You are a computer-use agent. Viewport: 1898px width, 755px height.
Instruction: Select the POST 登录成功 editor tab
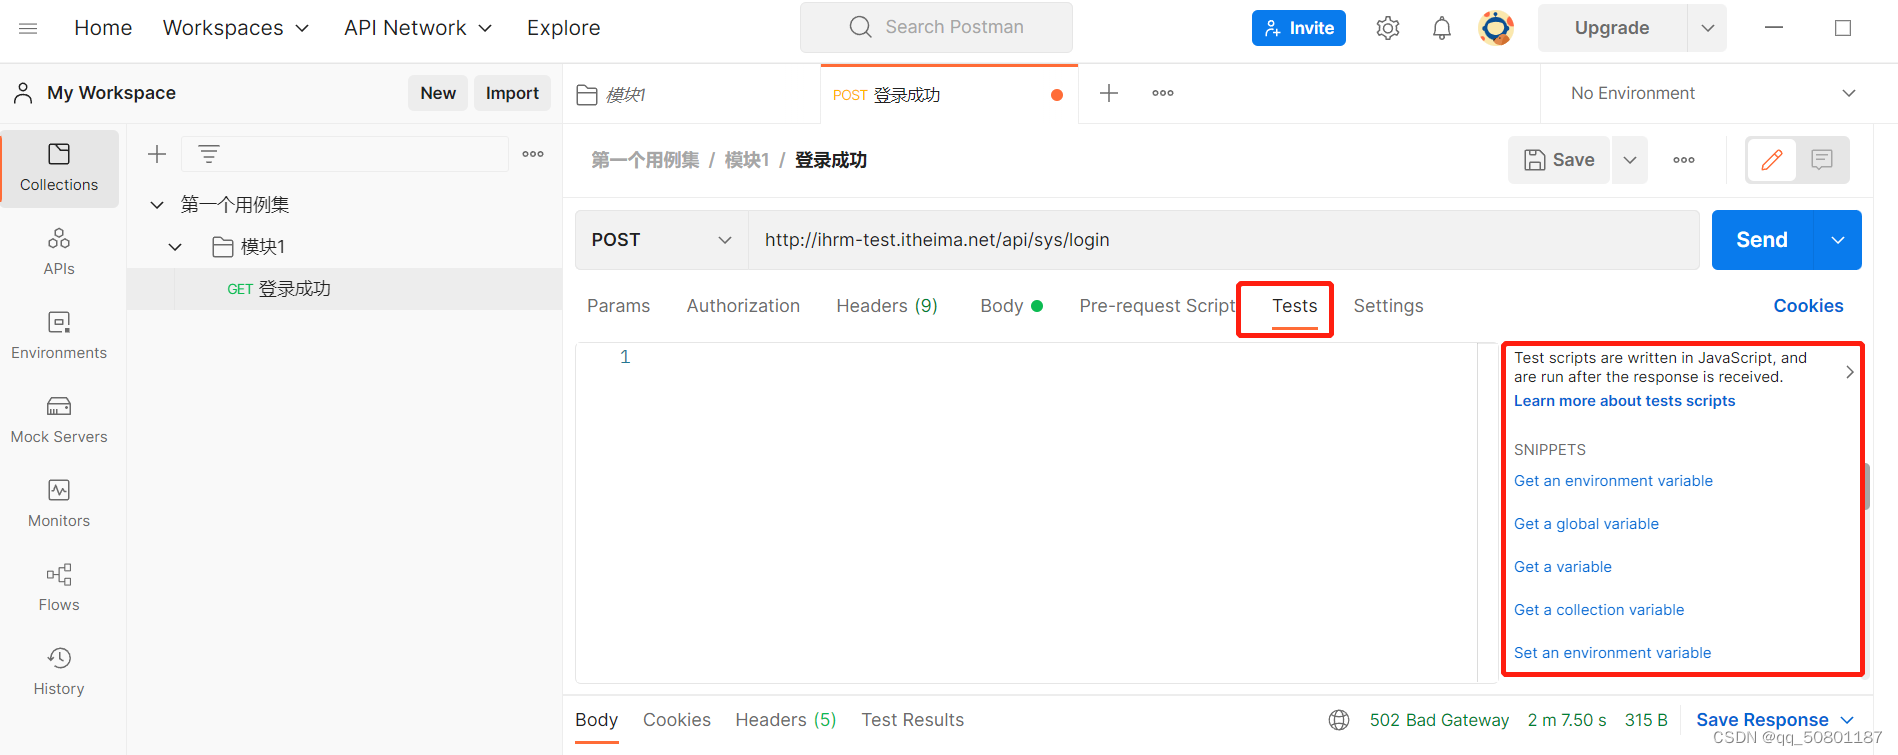pos(949,94)
